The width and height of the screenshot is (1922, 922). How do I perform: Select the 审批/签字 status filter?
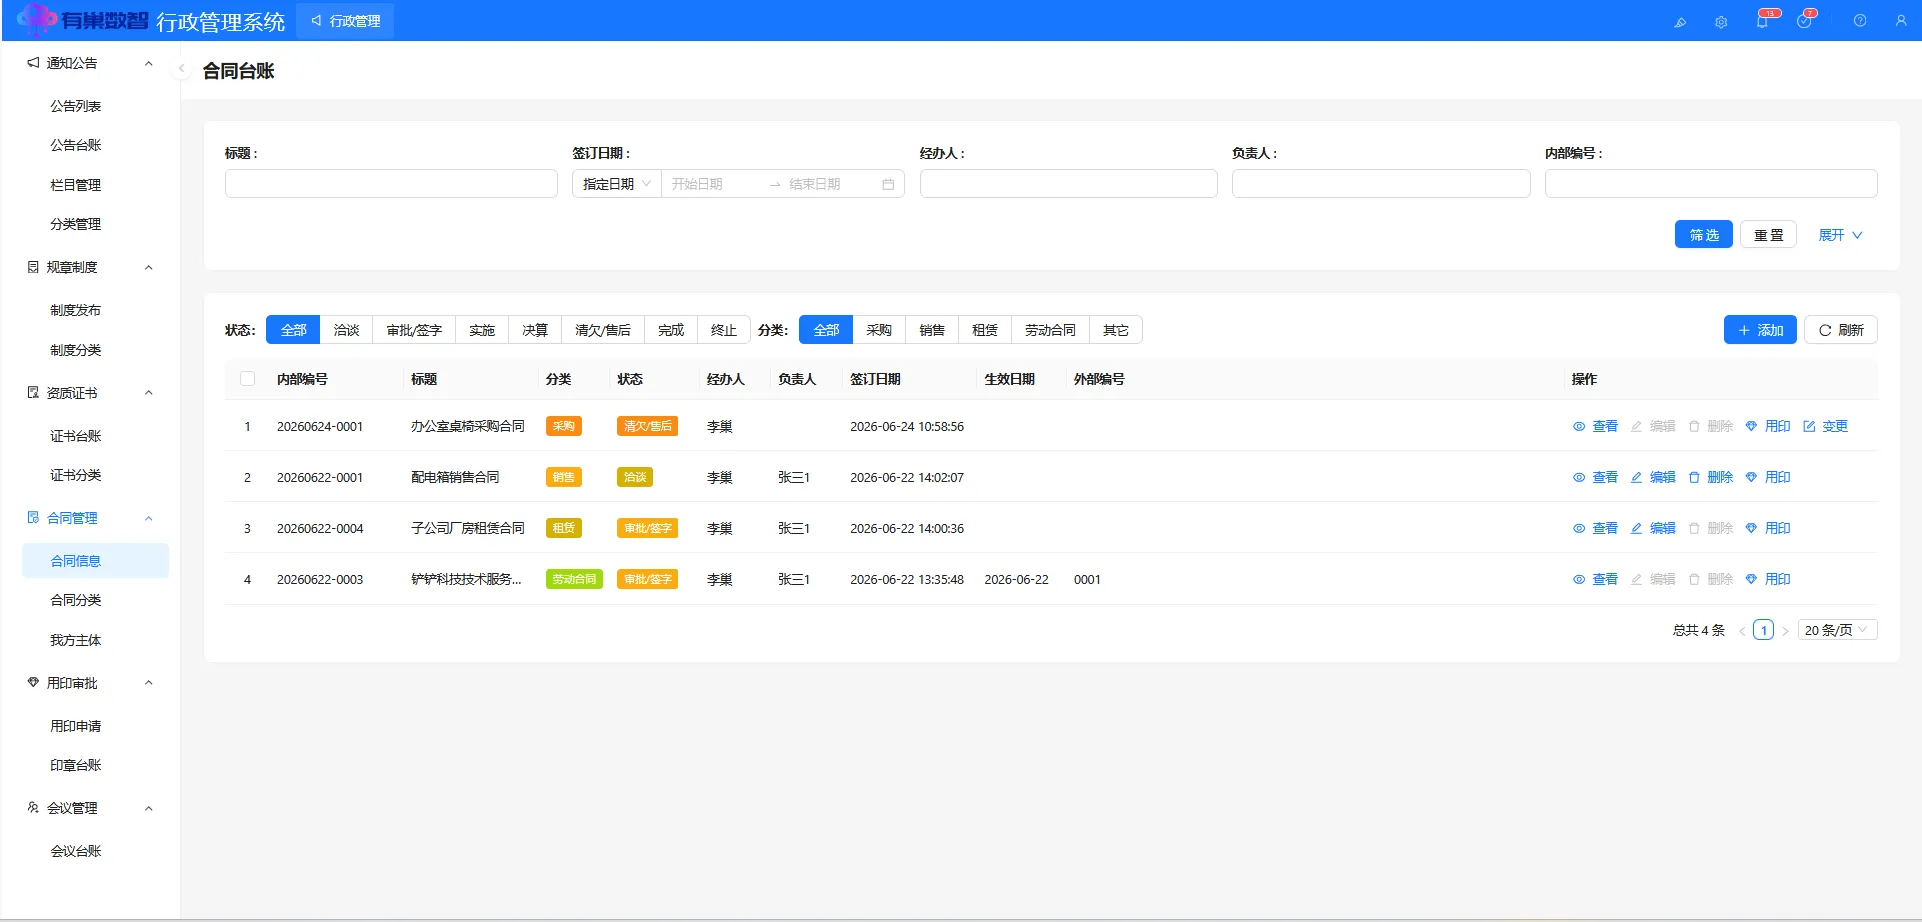click(414, 330)
